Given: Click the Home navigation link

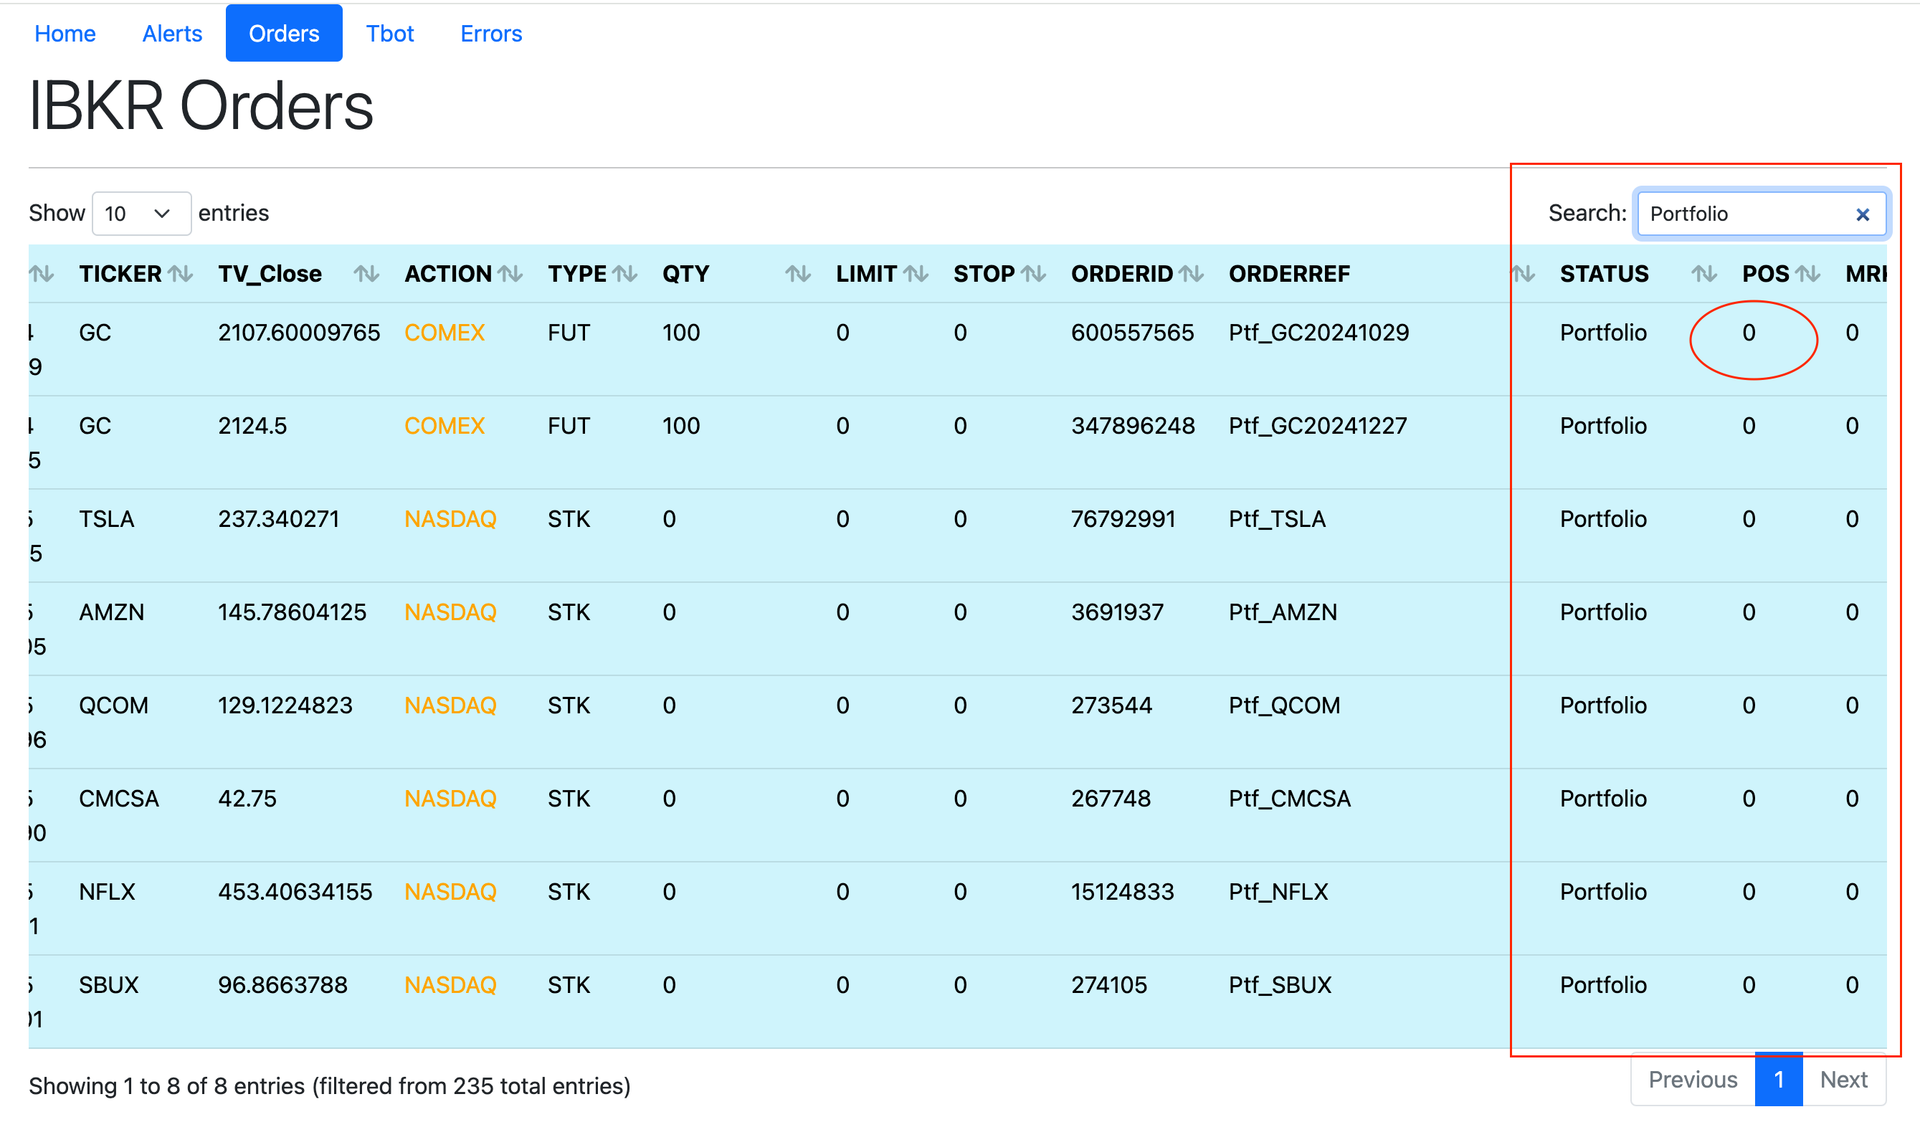Looking at the screenshot, I should coord(65,34).
